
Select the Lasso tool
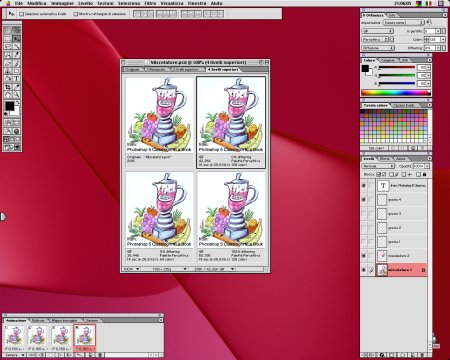8,46
